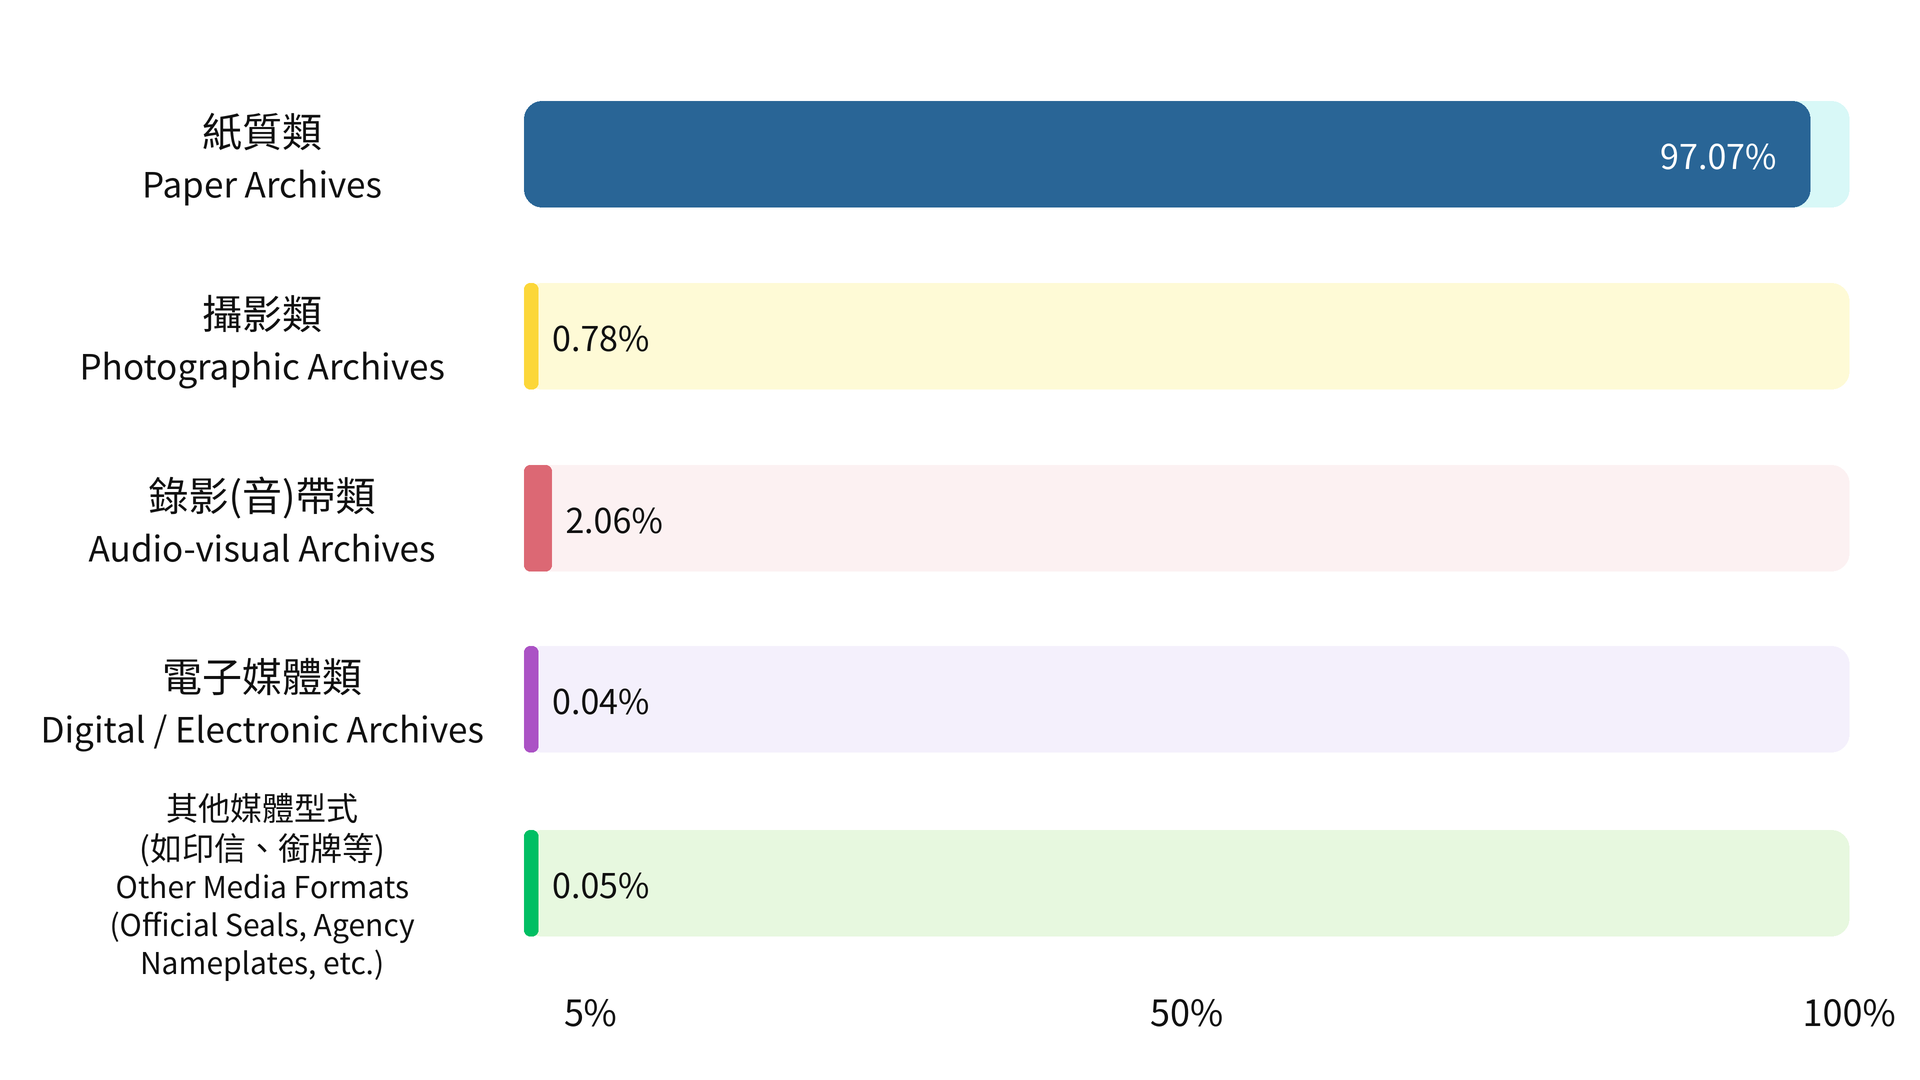Image resolution: width=1920 pixels, height=1080 pixels.
Task: Click the yellow Photographic Archives bar segment
Action: pos(531,336)
